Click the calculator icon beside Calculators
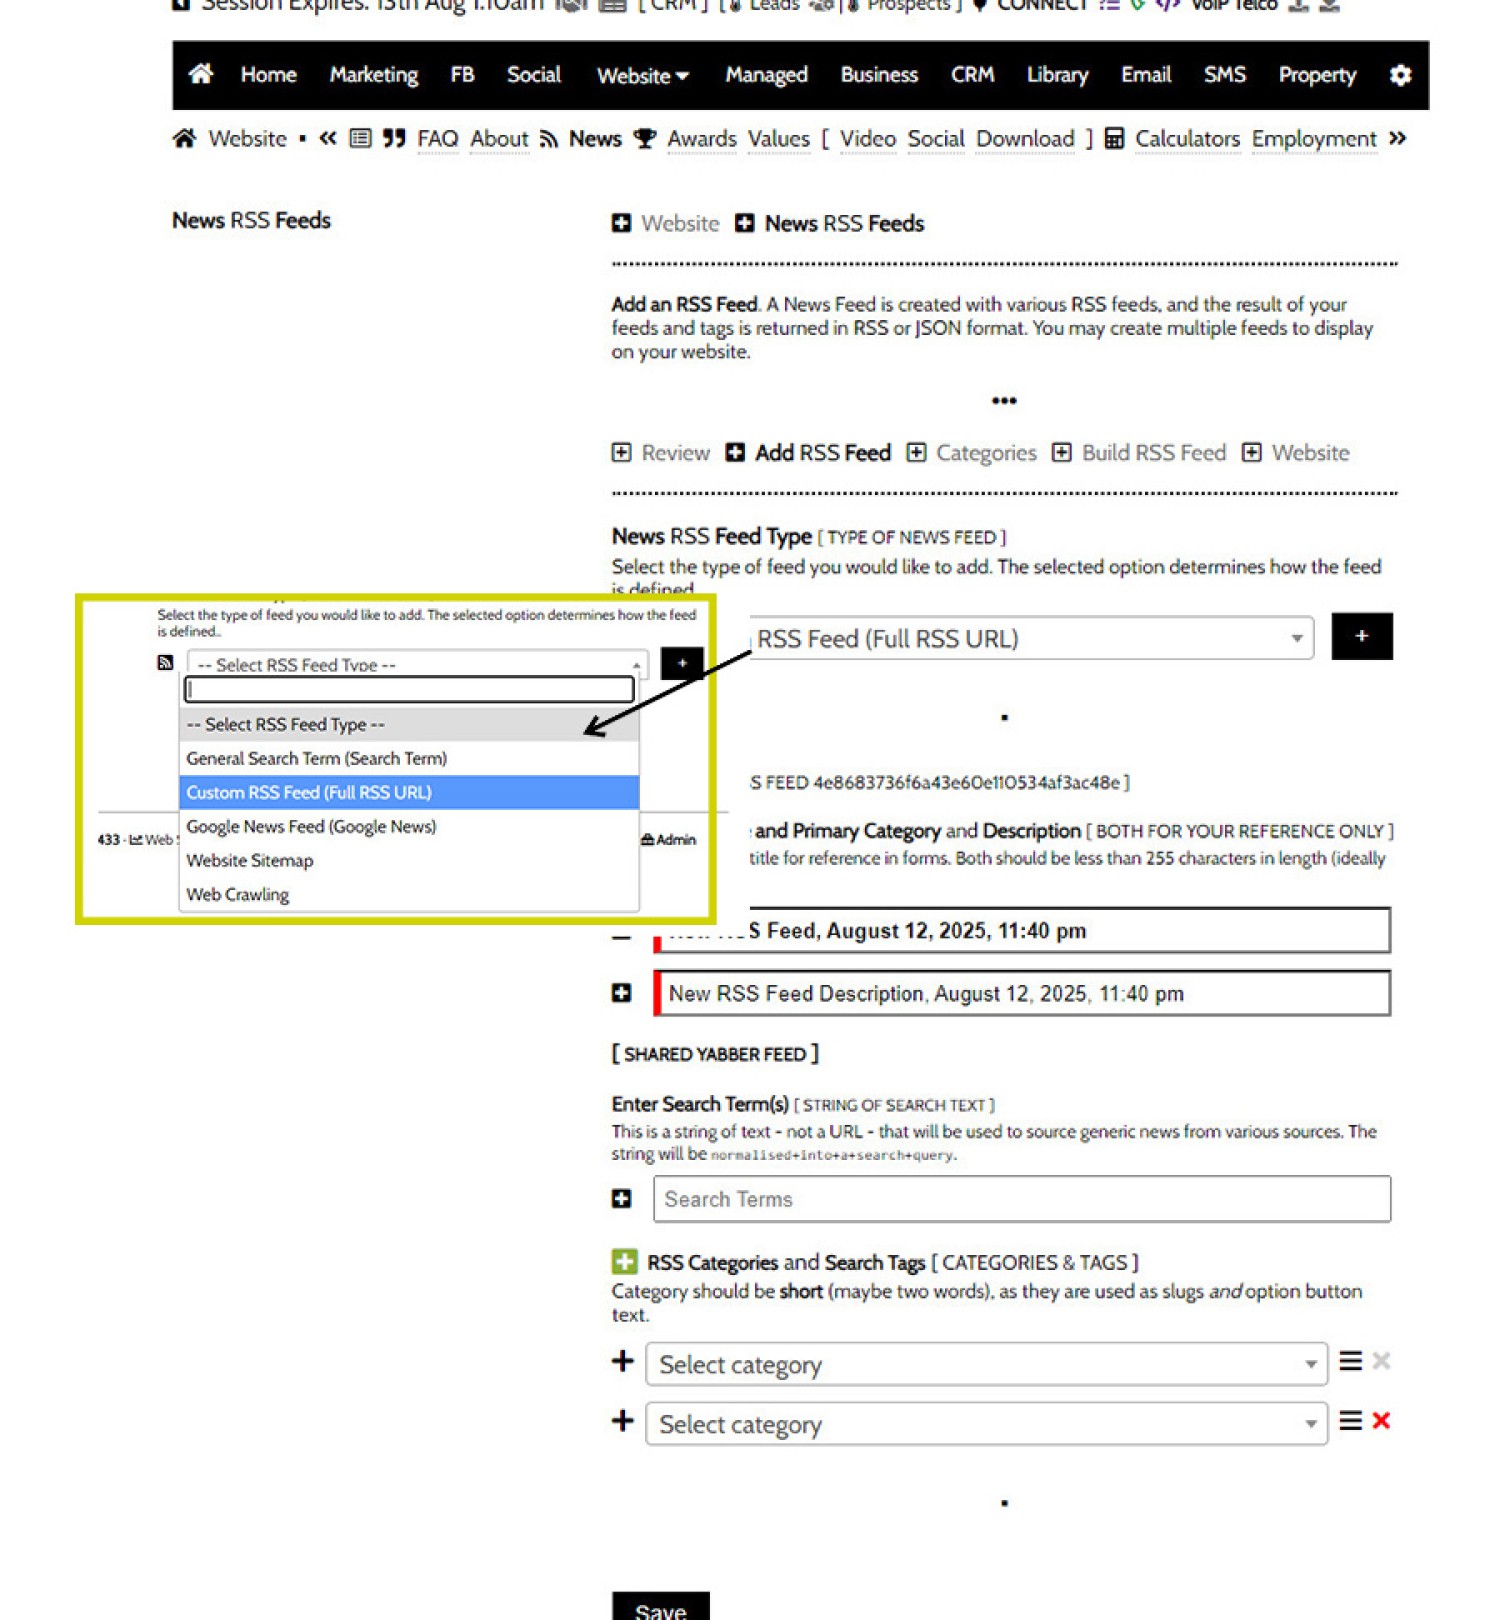This screenshot has width=1500, height=1620. (1114, 139)
